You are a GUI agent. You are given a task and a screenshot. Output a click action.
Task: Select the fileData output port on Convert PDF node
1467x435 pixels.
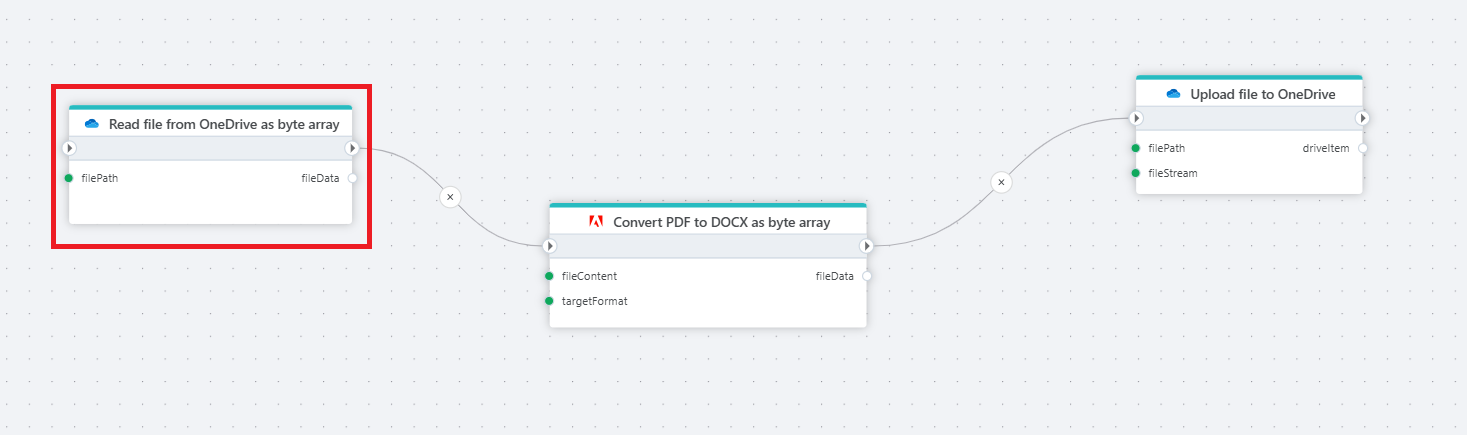pyautogui.click(x=867, y=276)
